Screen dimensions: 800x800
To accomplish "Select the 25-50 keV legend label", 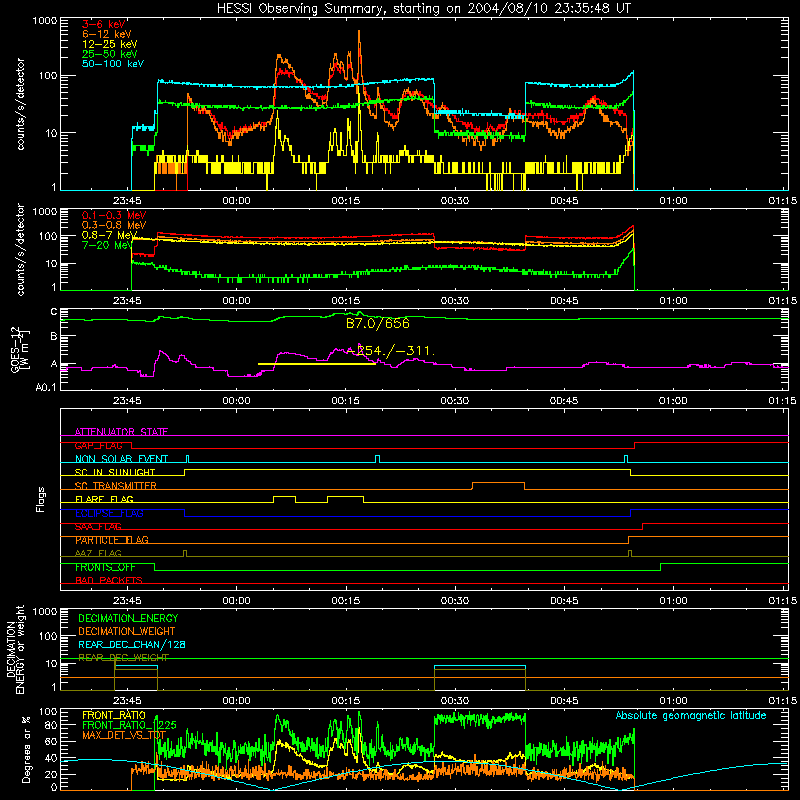I will pos(110,54).
